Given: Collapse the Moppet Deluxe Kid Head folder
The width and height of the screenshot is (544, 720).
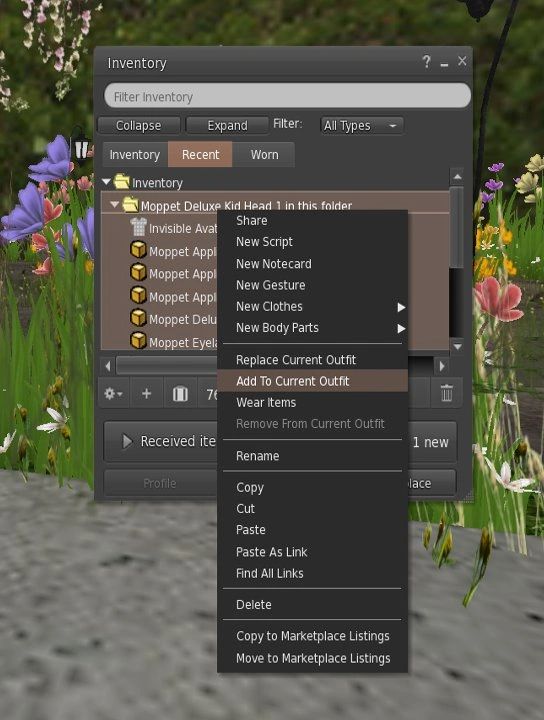Looking at the screenshot, I should pos(115,204).
